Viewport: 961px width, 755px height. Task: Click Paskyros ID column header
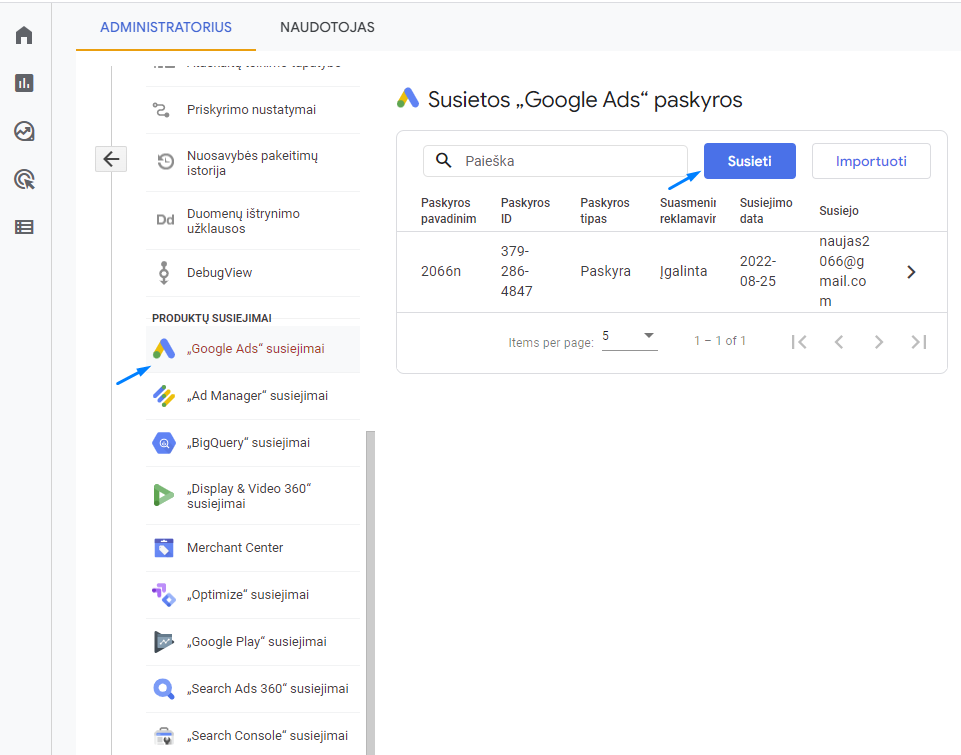[x=525, y=211]
